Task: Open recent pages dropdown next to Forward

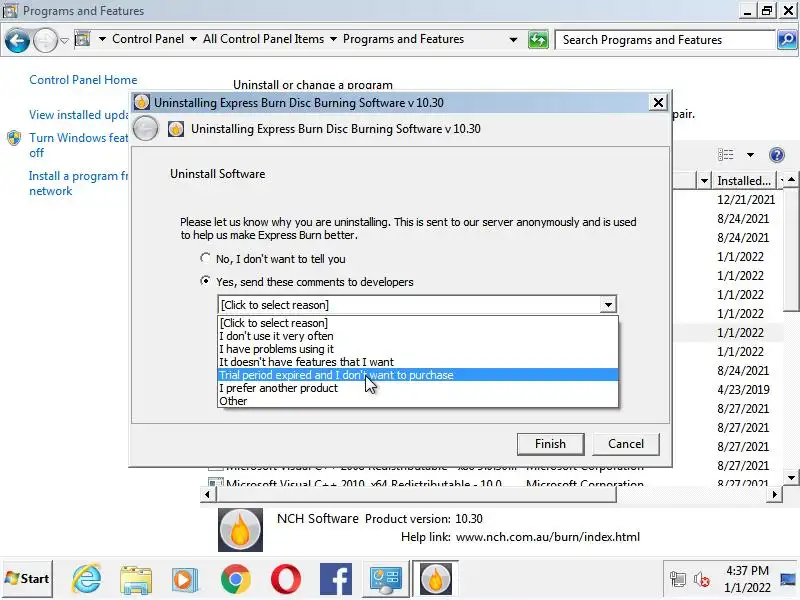Action: click(64, 40)
